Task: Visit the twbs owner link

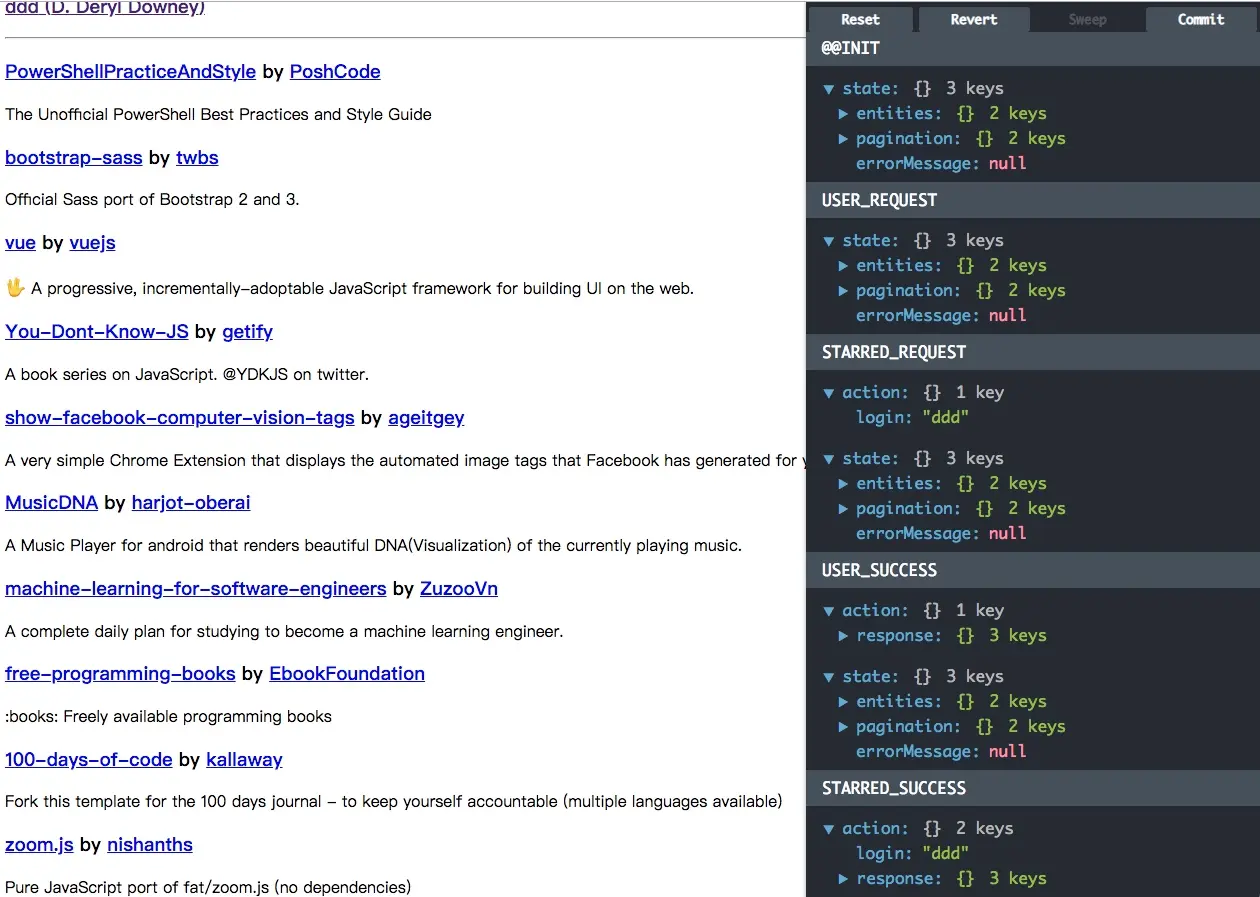Action: (197, 158)
